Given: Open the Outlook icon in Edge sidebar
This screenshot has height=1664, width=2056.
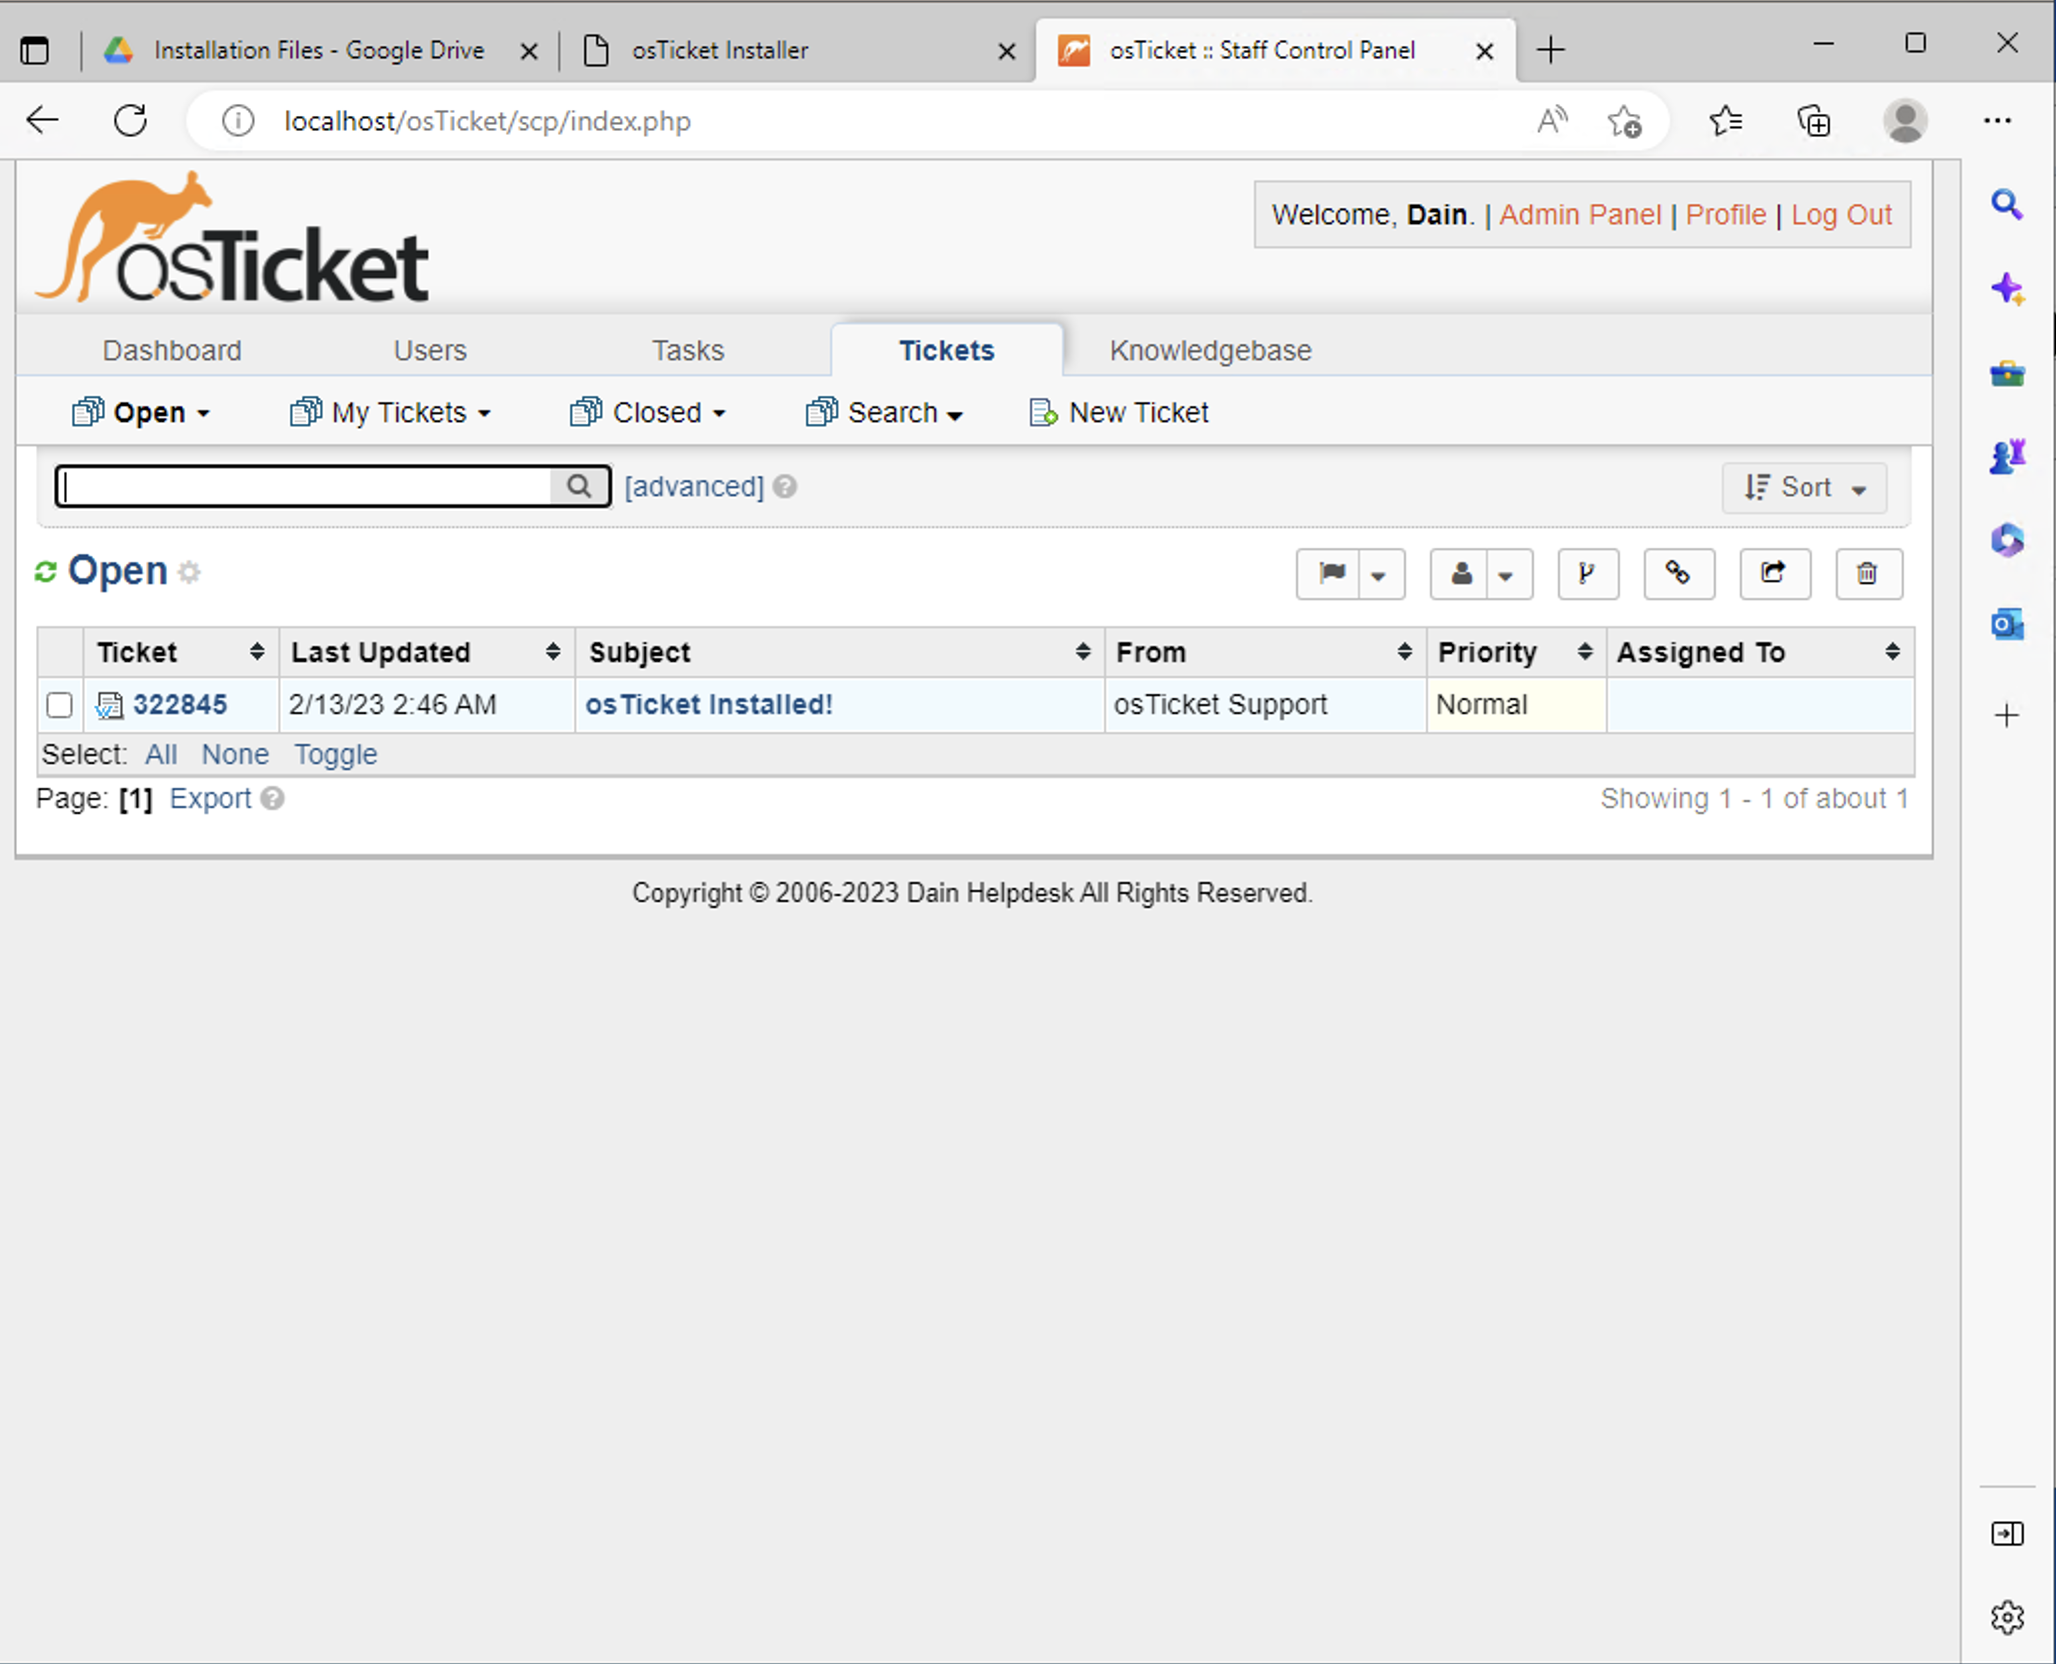Looking at the screenshot, I should (2006, 625).
